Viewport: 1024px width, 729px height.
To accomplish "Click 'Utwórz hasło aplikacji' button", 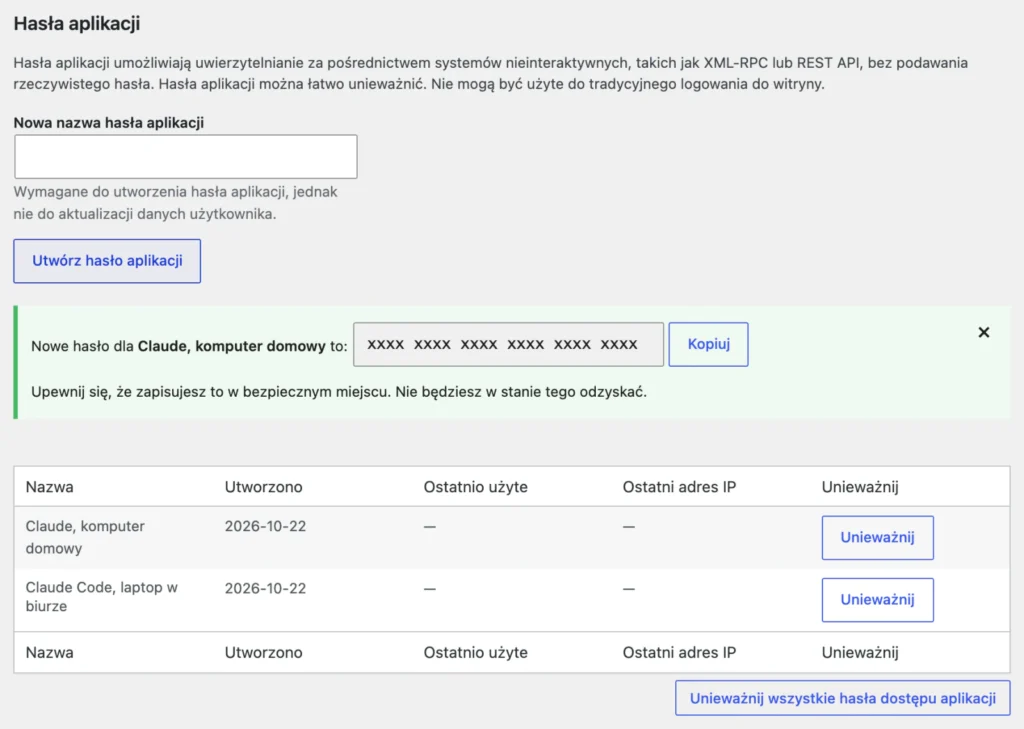I will tap(107, 261).
